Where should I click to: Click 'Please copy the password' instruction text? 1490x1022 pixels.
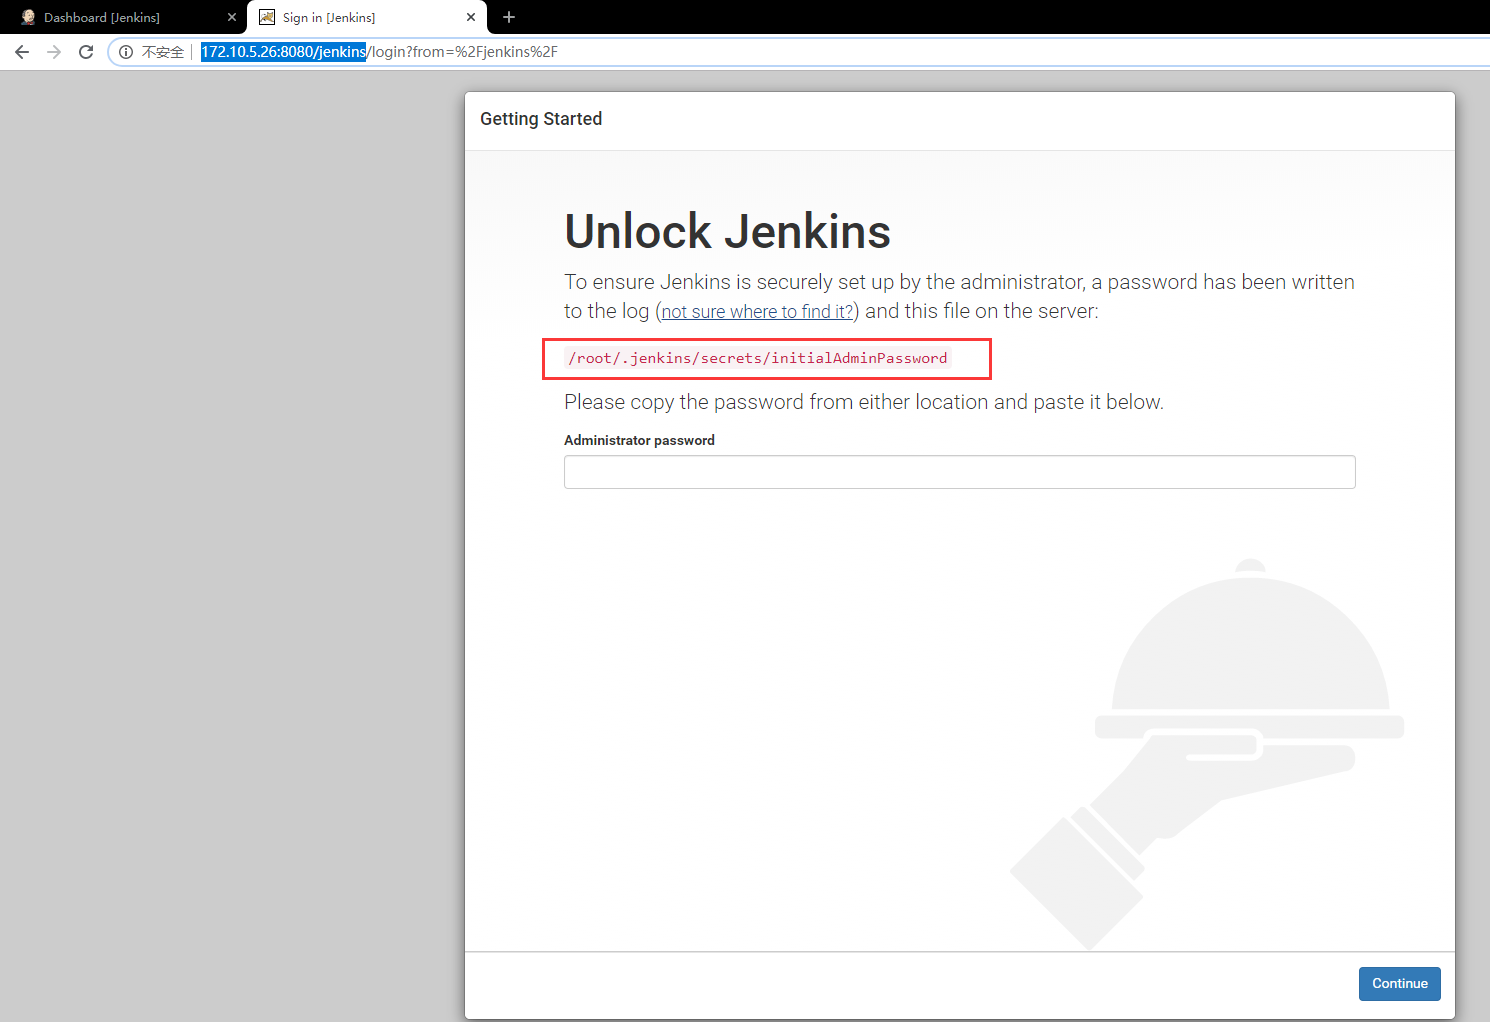pyautogui.click(x=864, y=402)
